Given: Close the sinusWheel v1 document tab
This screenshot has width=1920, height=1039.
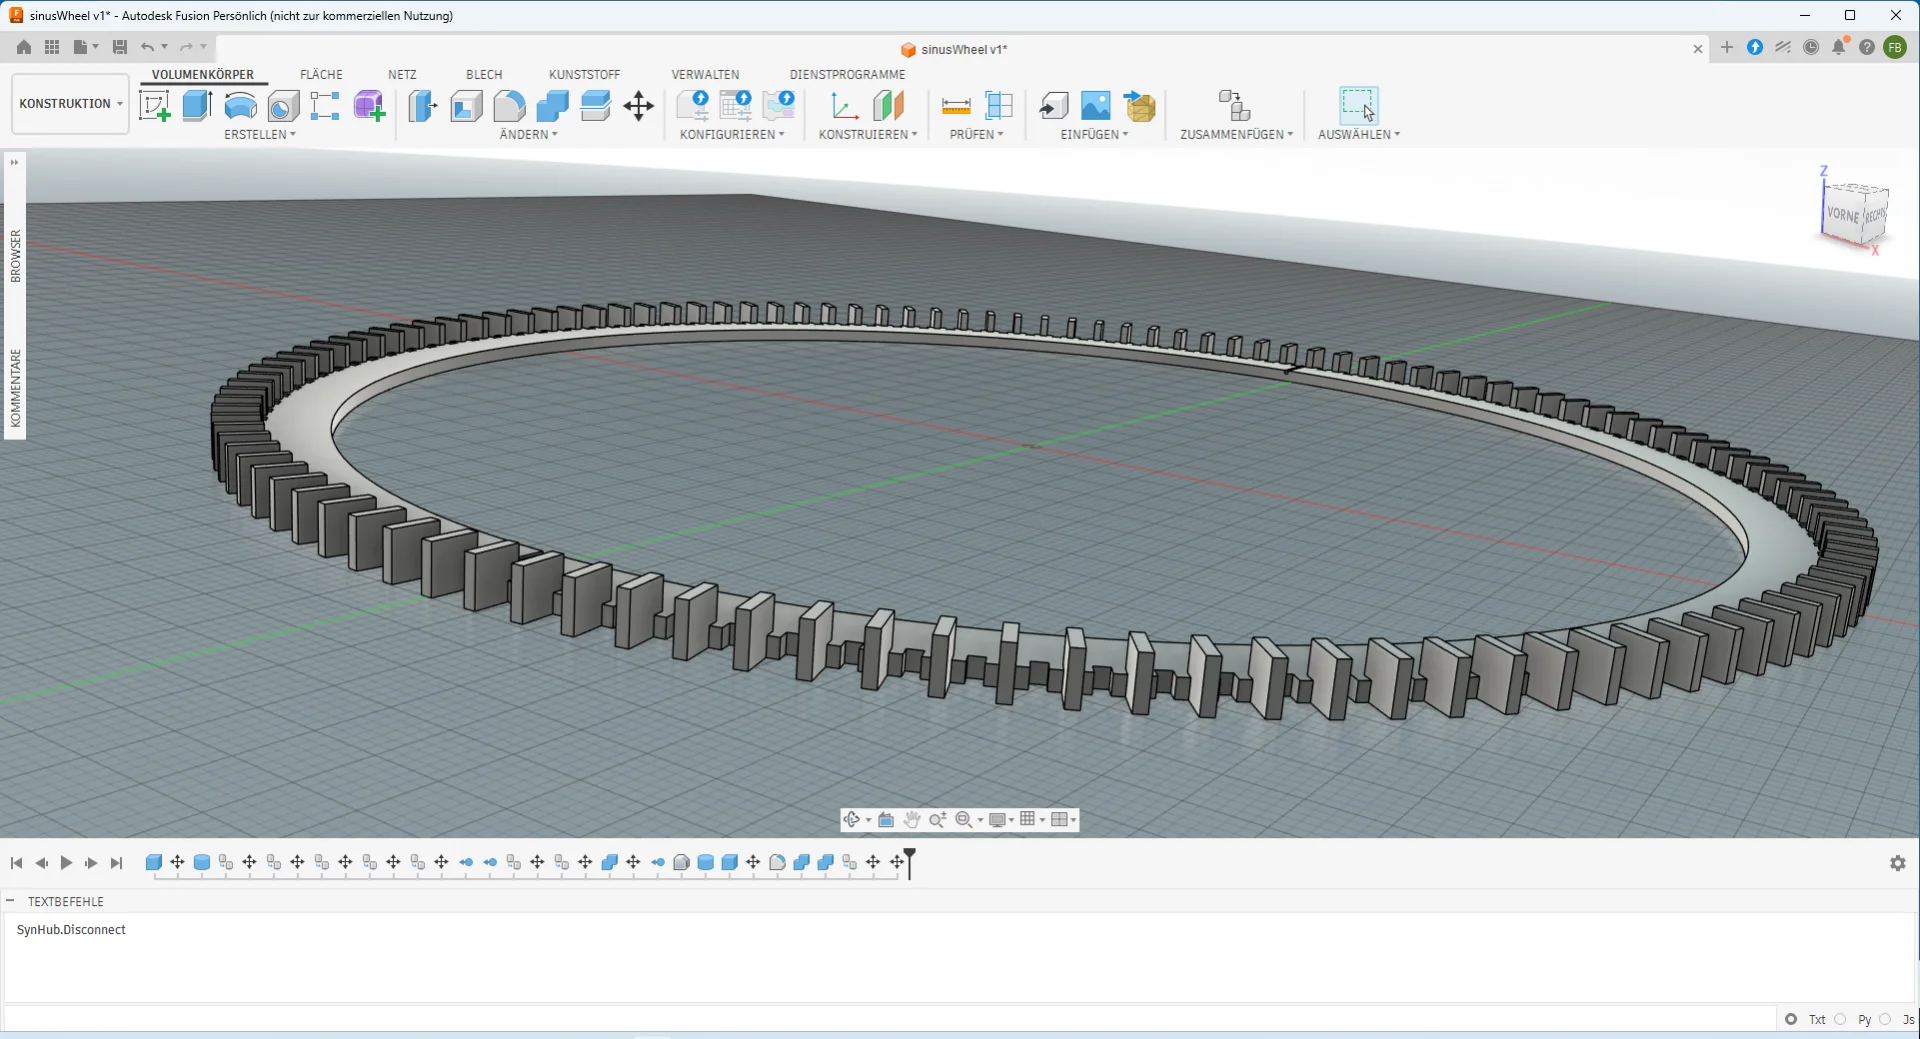Looking at the screenshot, I should [1698, 49].
